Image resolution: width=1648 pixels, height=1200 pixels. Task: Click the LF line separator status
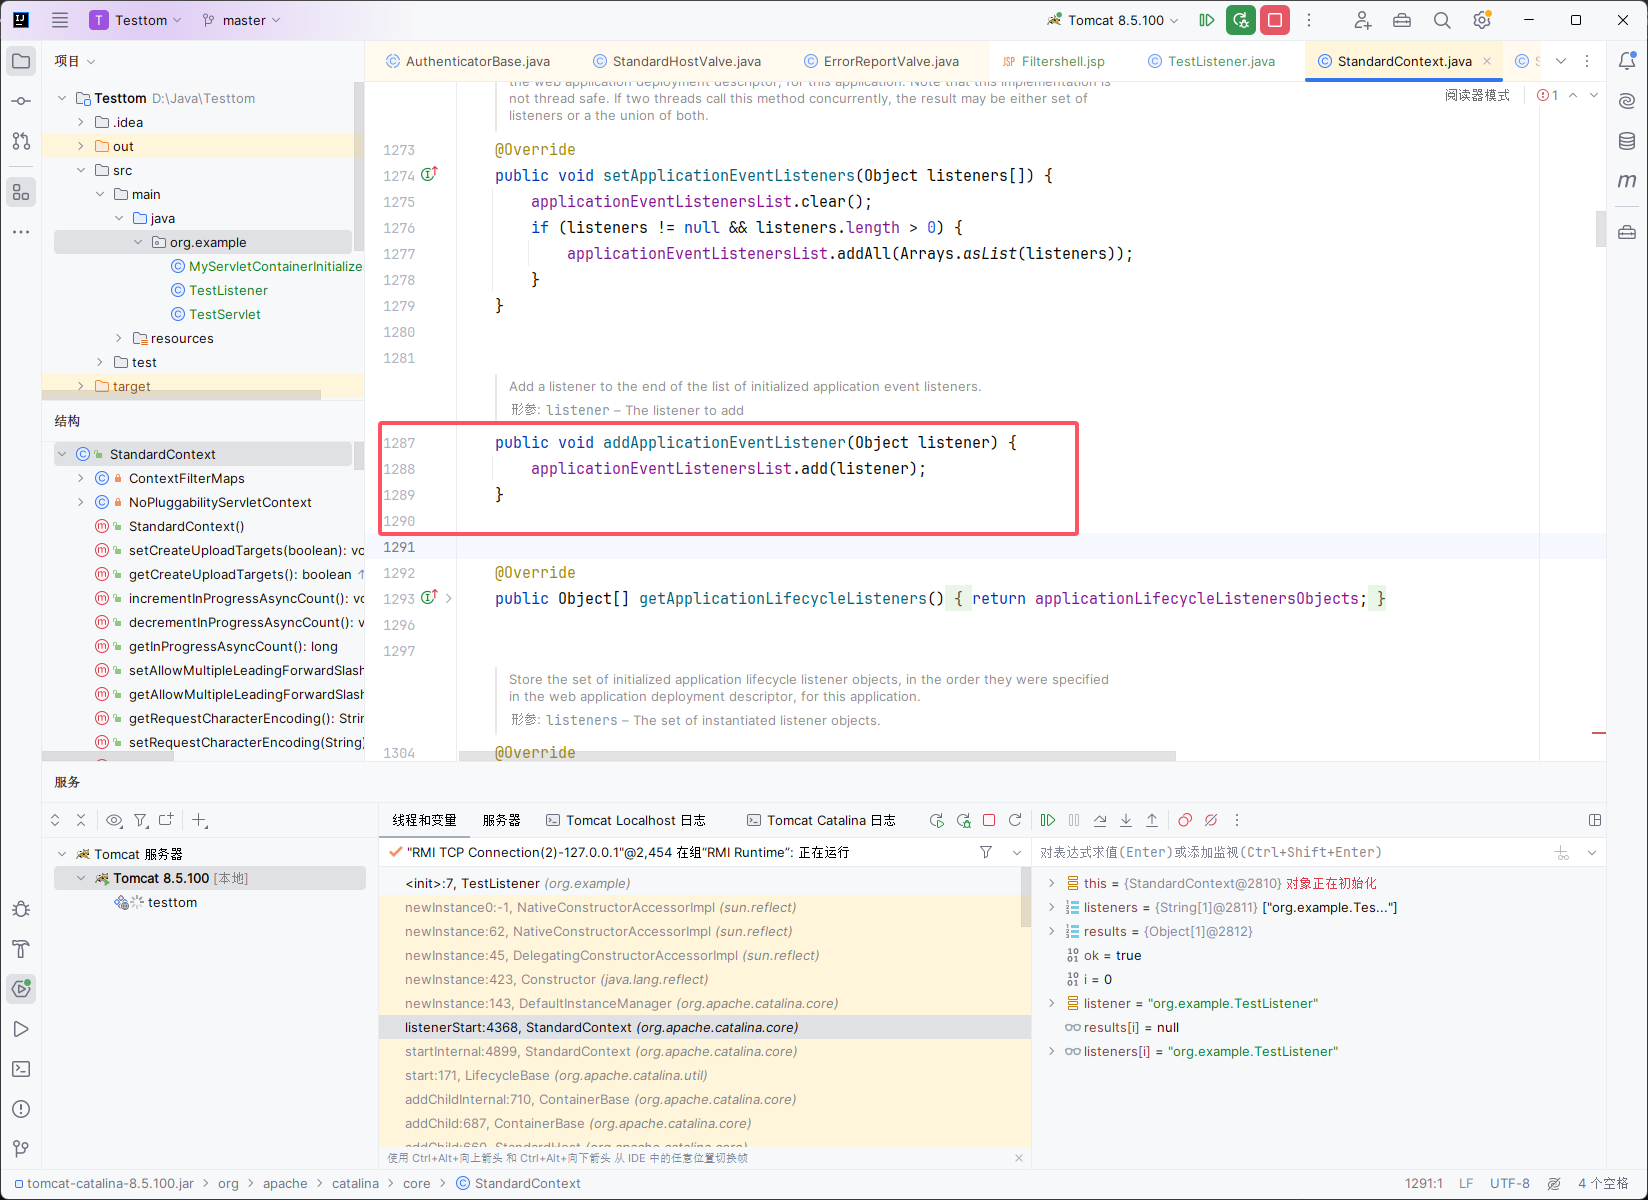pyautogui.click(x=1466, y=1183)
